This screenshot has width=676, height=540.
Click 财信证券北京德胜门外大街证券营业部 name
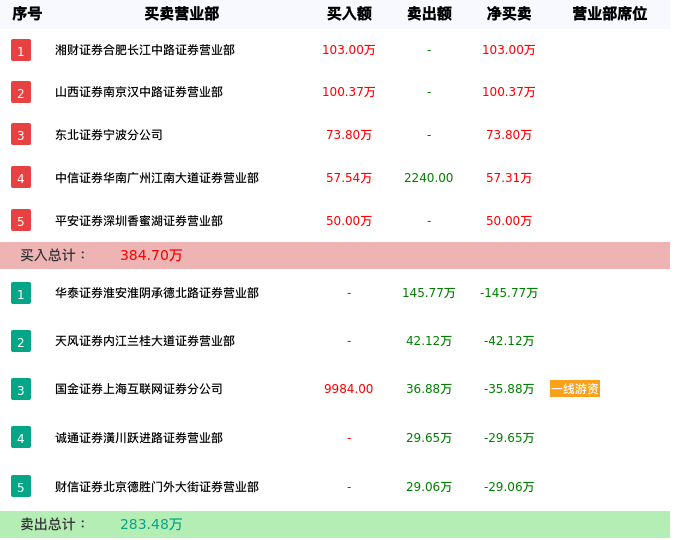tap(157, 487)
